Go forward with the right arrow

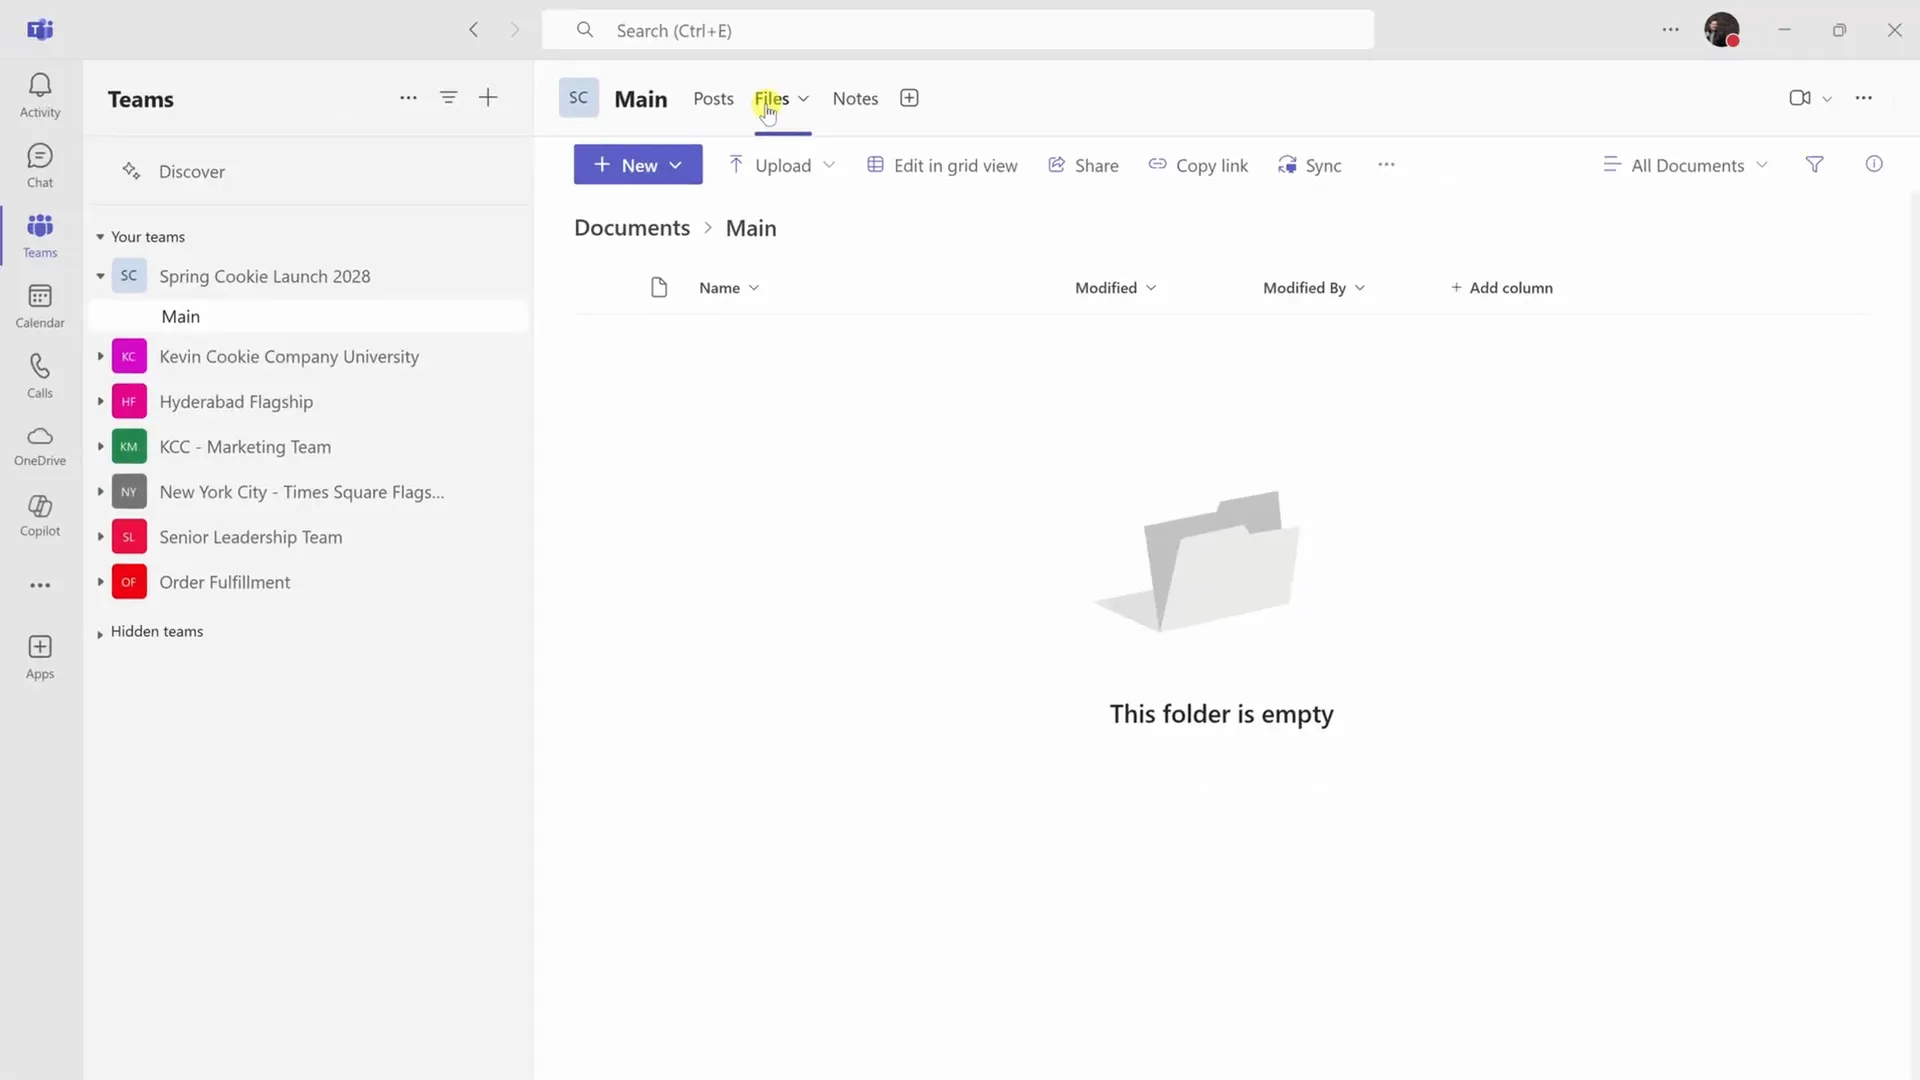point(515,30)
